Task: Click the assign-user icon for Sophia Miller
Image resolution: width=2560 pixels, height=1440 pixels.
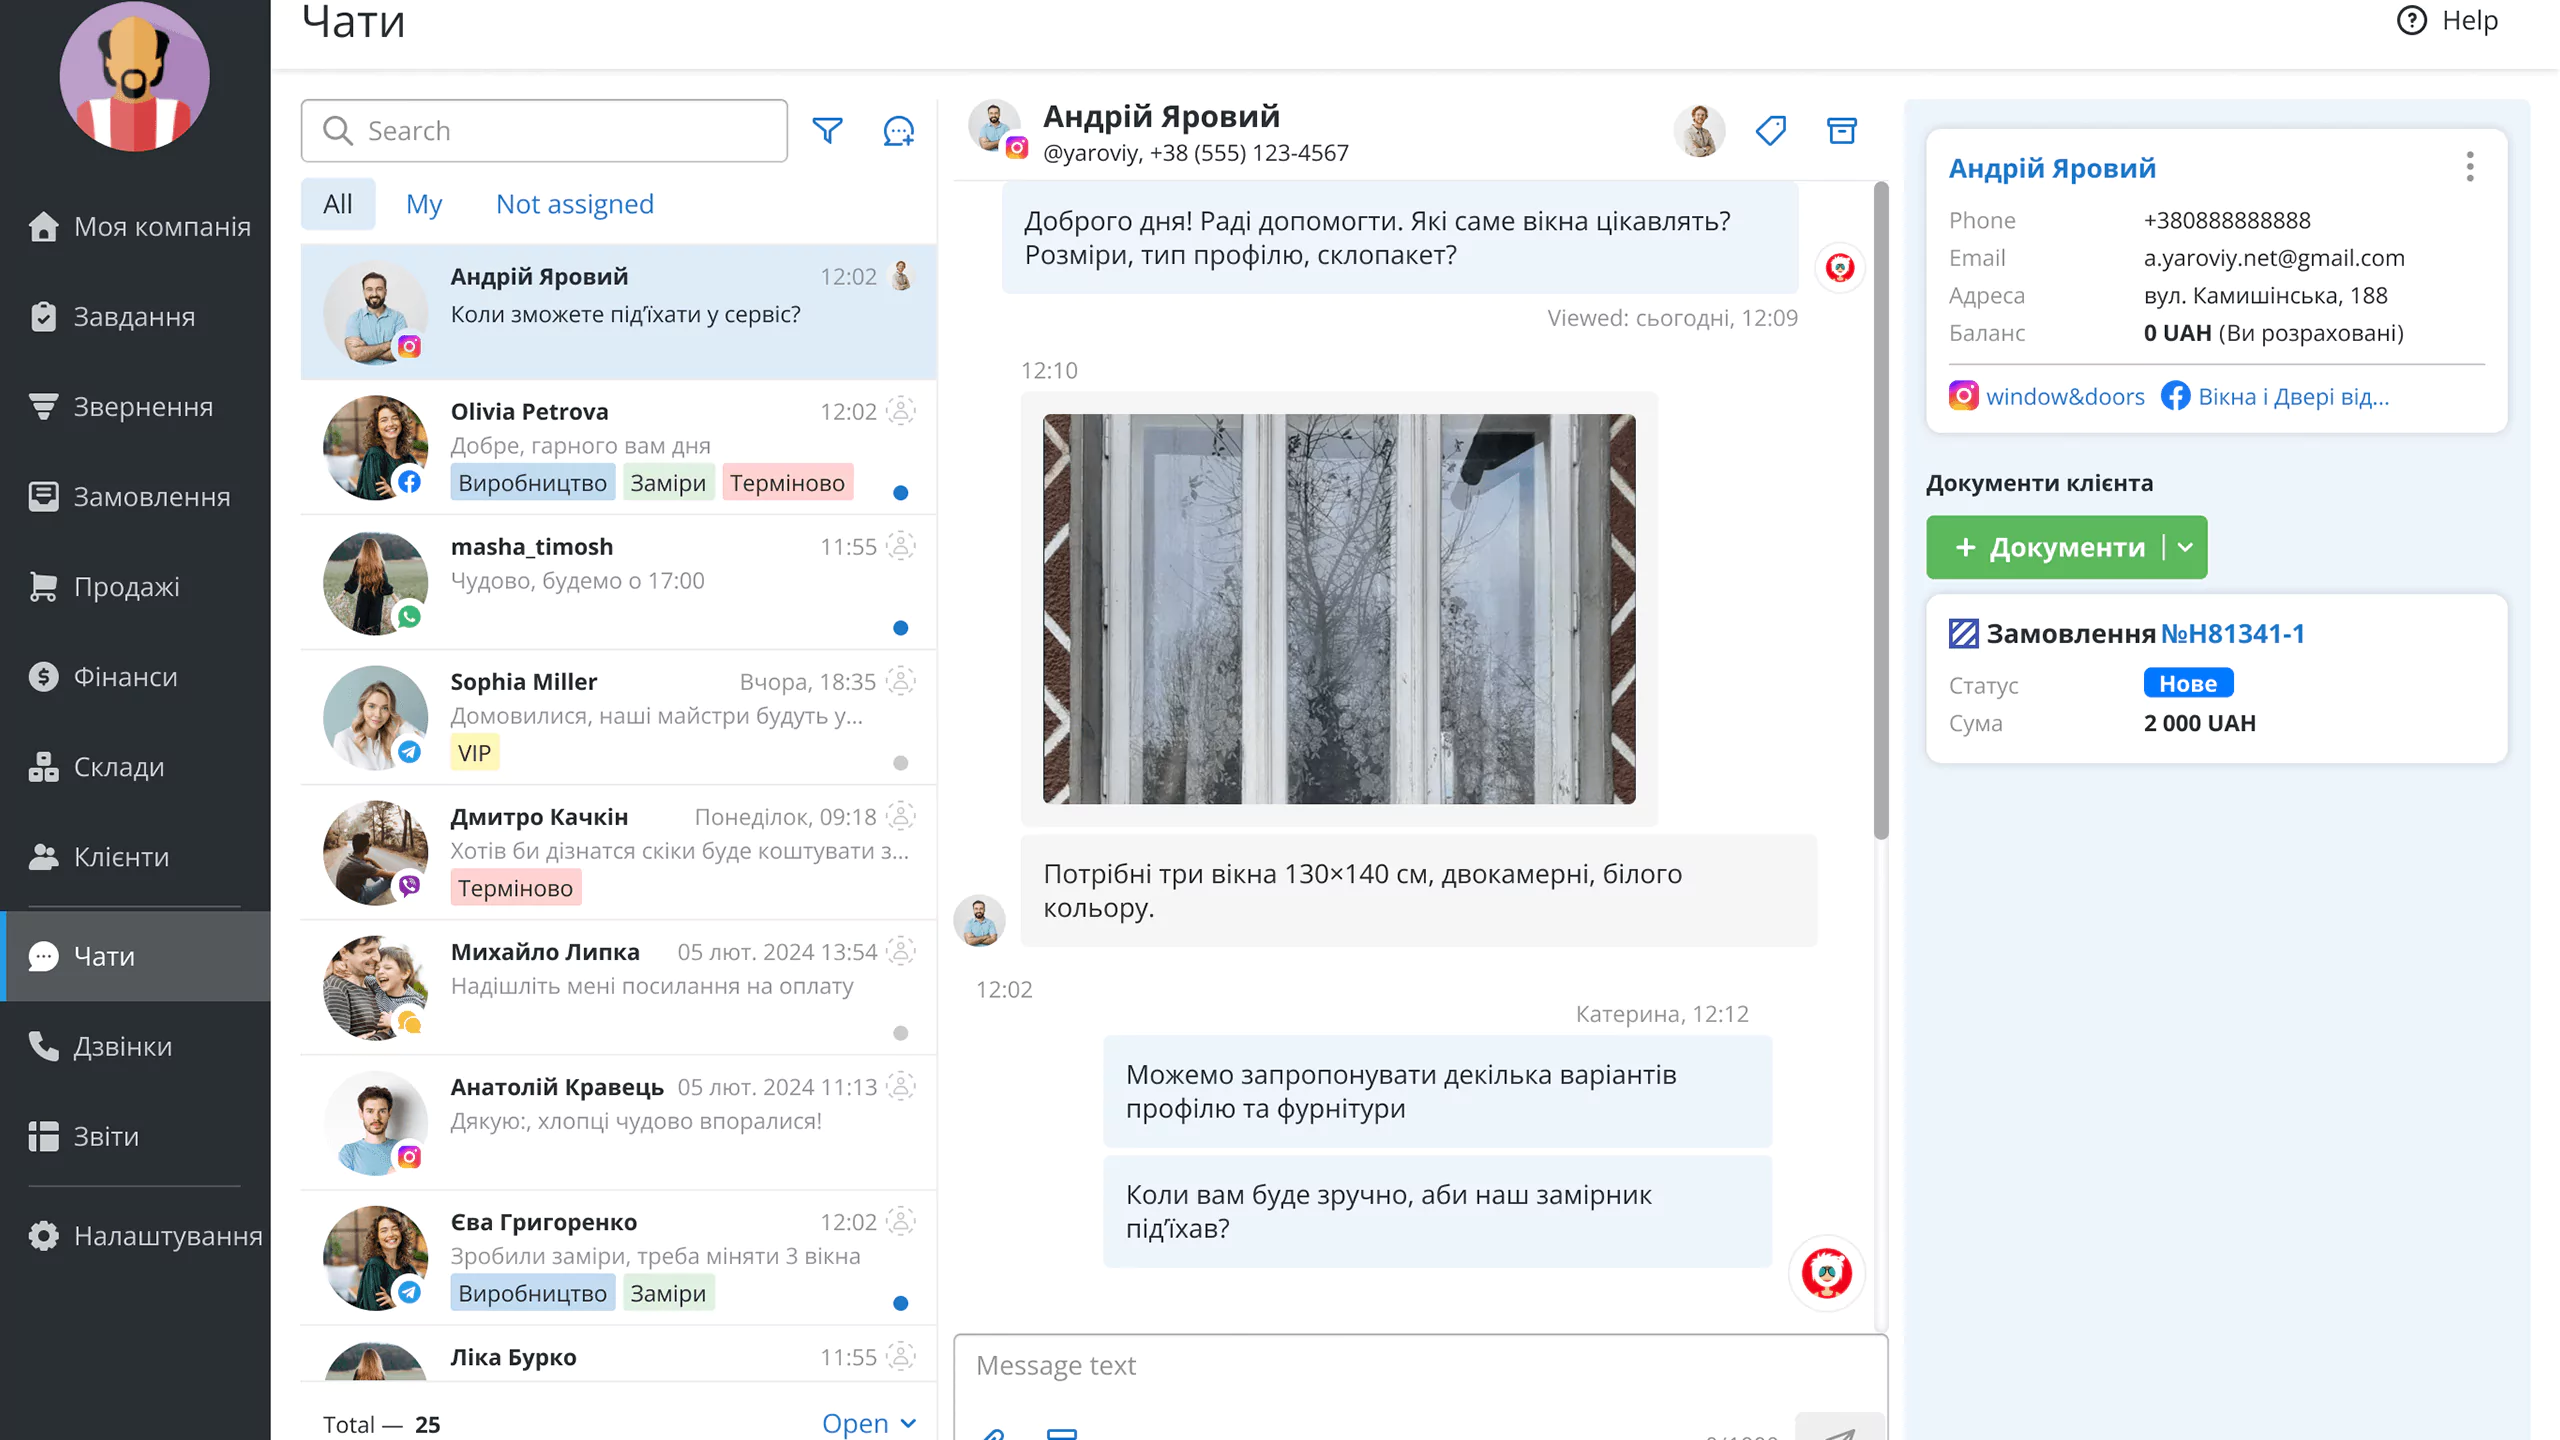Action: click(x=901, y=681)
